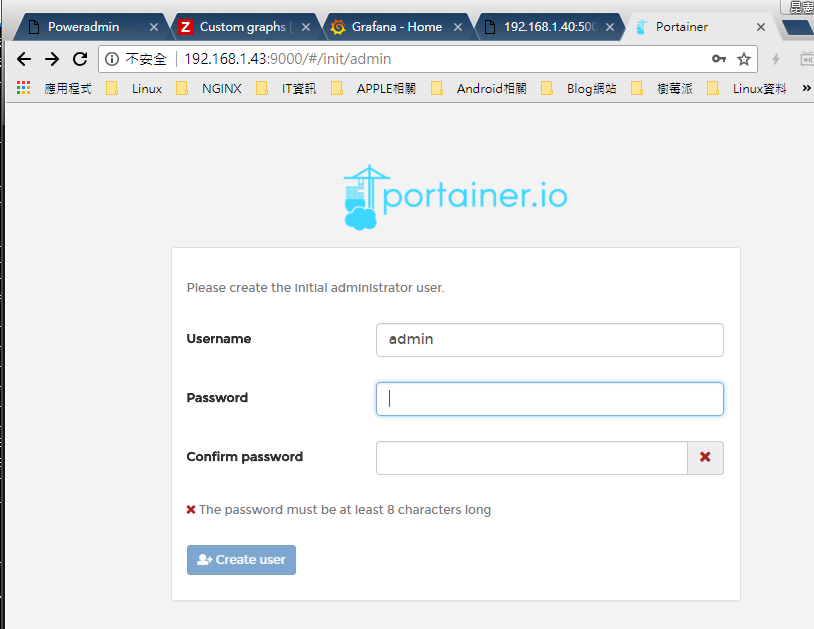This screenshot has width=814, height=629.
Task: Click 'The password must be at least 8 characters long' text
Action: (x=345, y=510)
